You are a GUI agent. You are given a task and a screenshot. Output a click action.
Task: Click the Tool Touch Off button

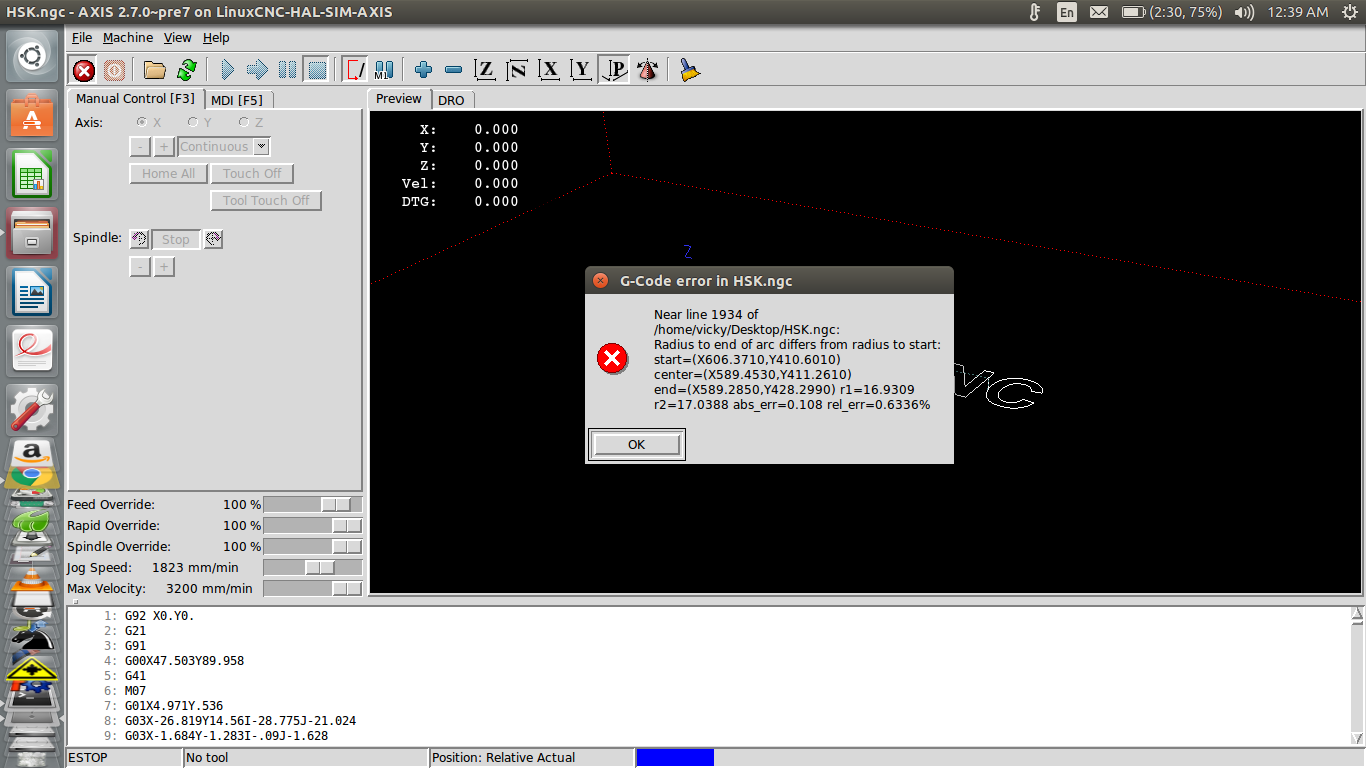coord(266,201)
